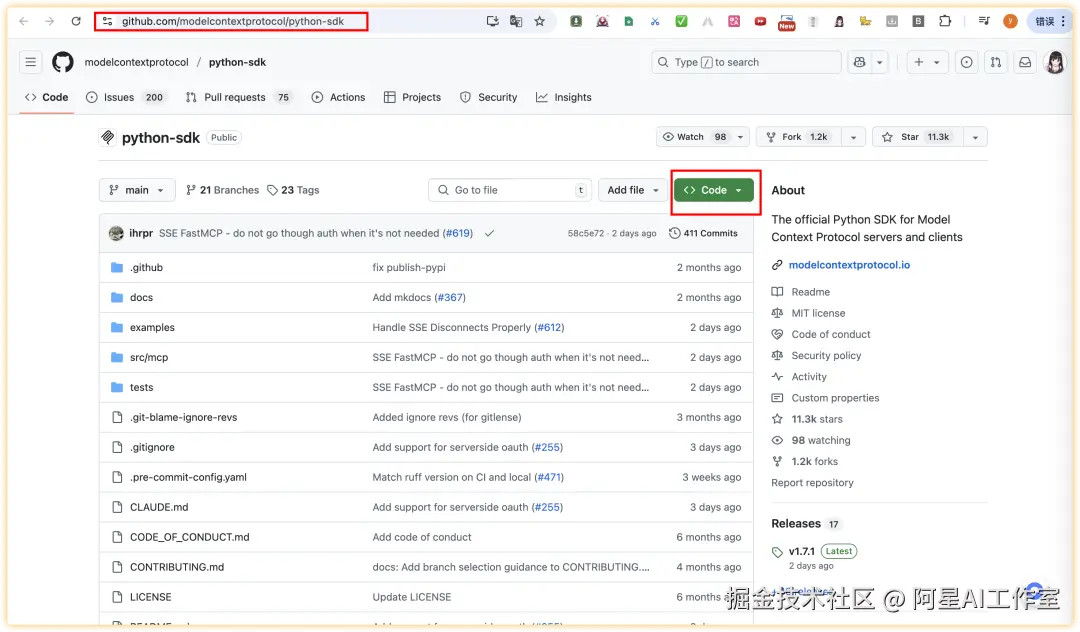Click Report repository link
This screenshot has height=632, width=1080.
pyautogui.click(x=812, y=483)
